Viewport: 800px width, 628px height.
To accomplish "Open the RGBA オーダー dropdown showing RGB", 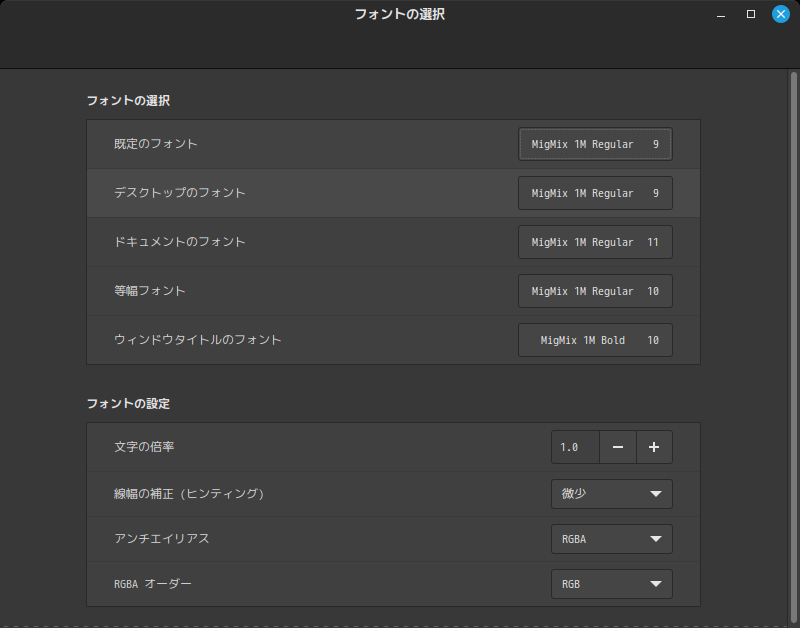I will tap(611, 584).
